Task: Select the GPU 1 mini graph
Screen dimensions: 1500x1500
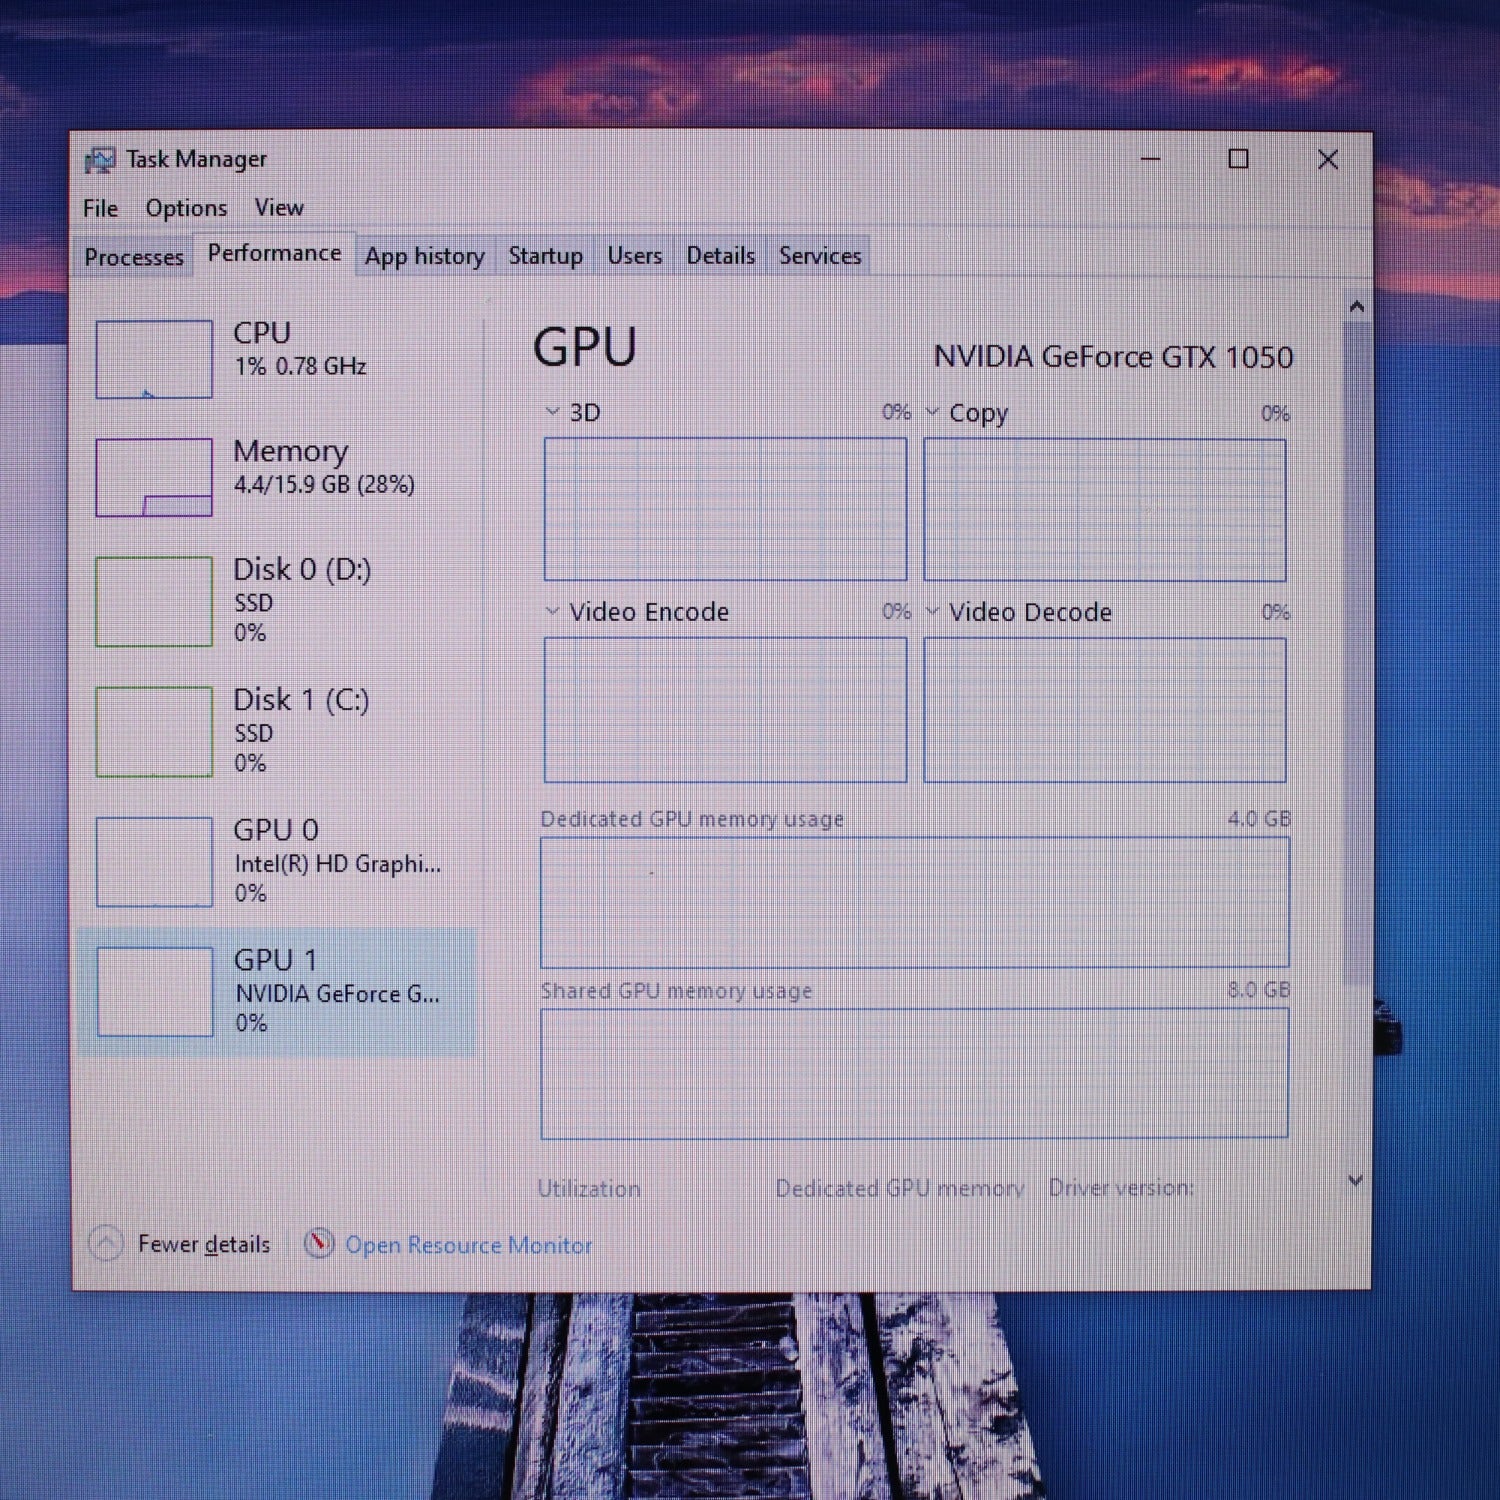Action: click(154, 992)
